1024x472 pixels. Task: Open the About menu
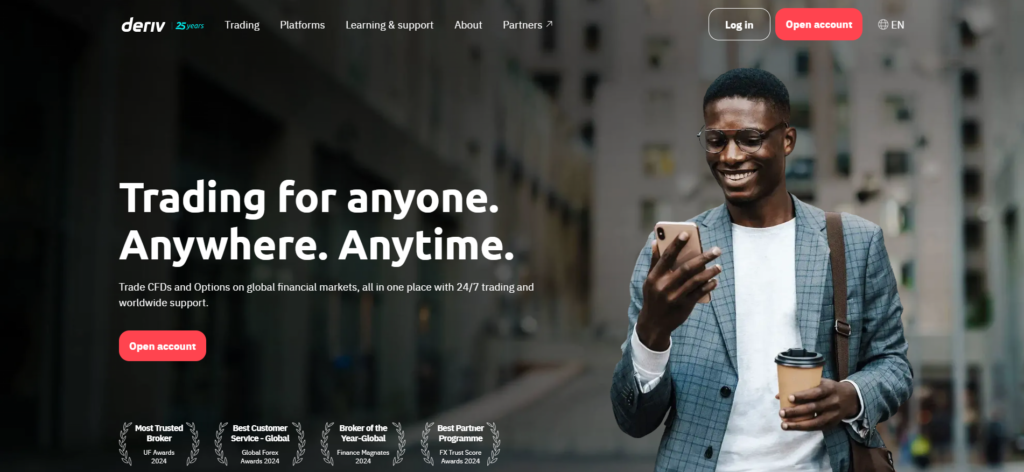coord(468,25)
